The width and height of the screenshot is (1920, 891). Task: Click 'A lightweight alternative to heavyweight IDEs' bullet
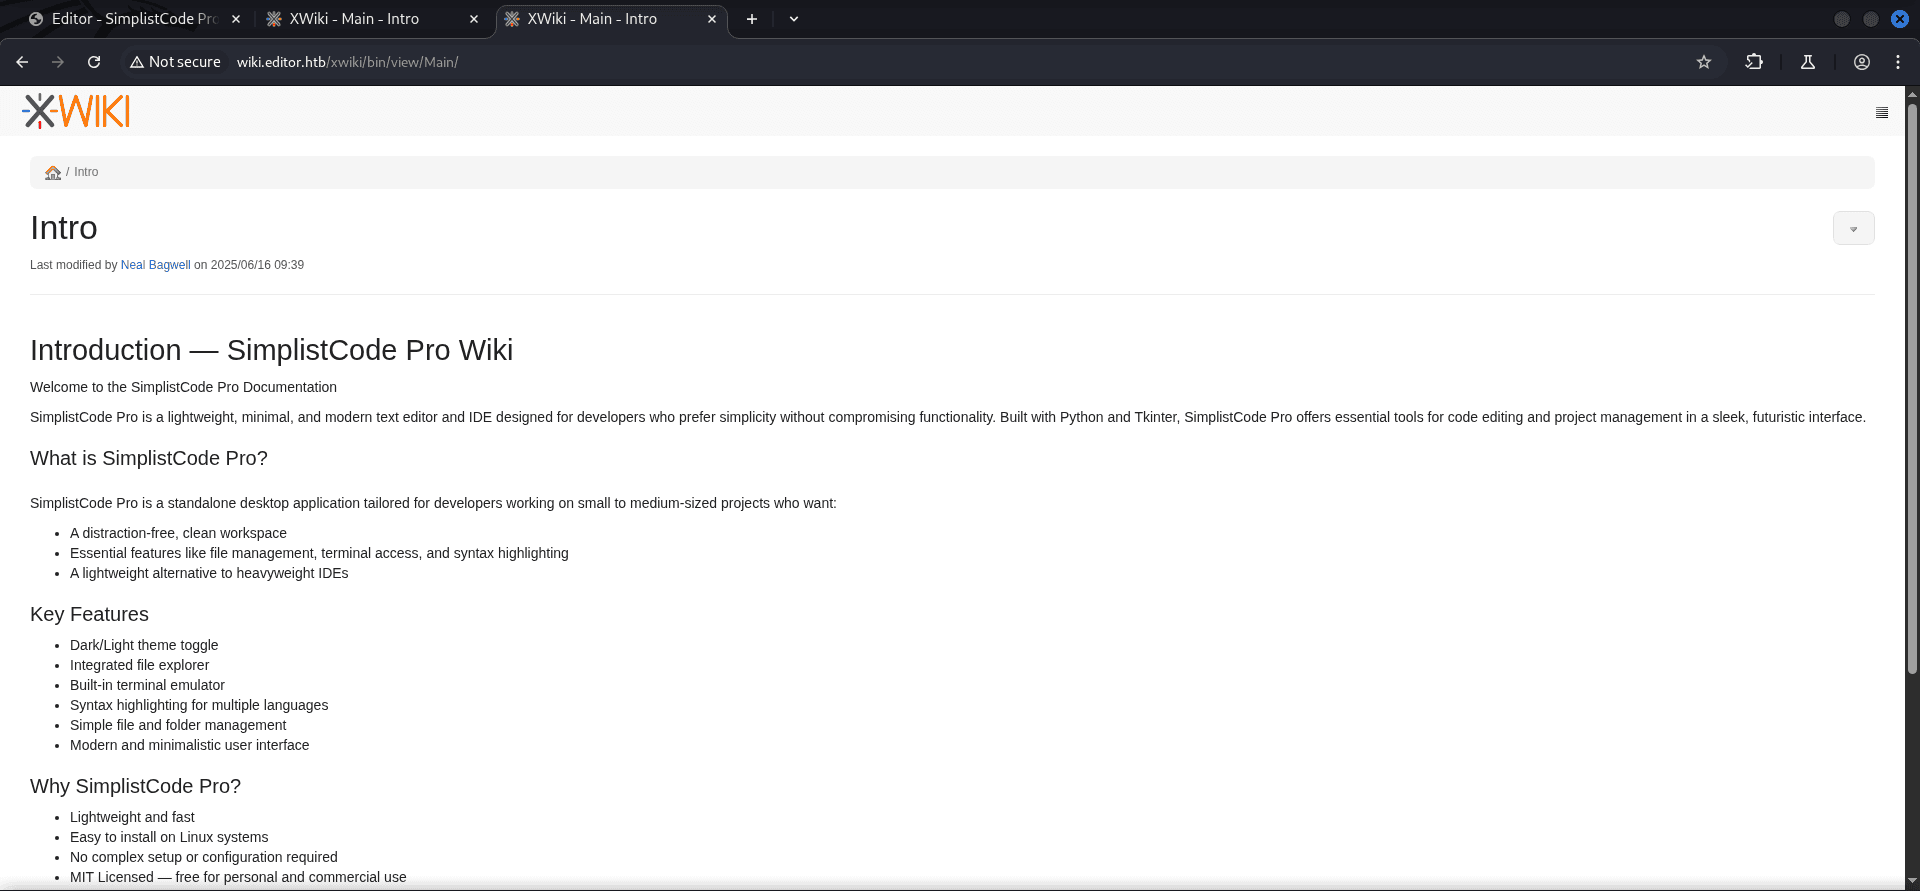click(x=209, y=573)
